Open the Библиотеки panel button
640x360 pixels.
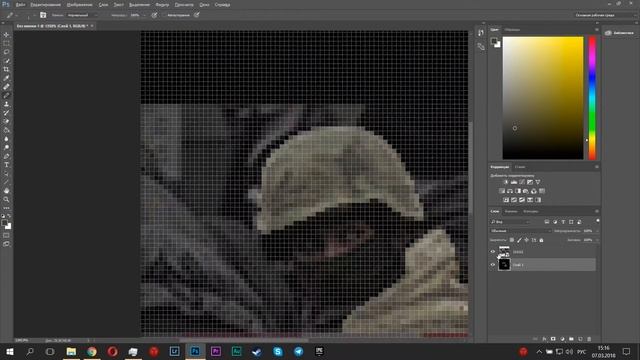click(x=620, y=33)
